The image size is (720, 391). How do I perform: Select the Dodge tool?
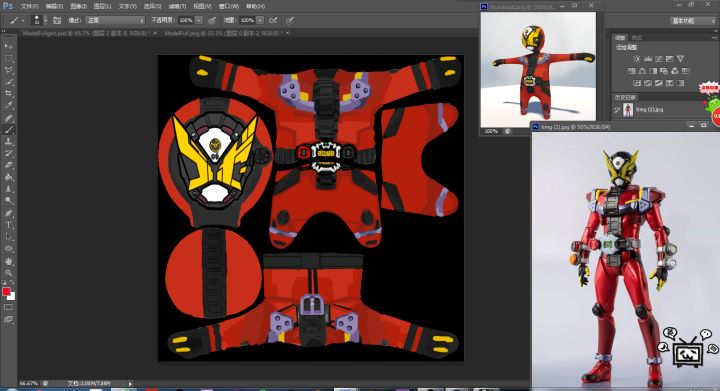click(x=8, y=201)
